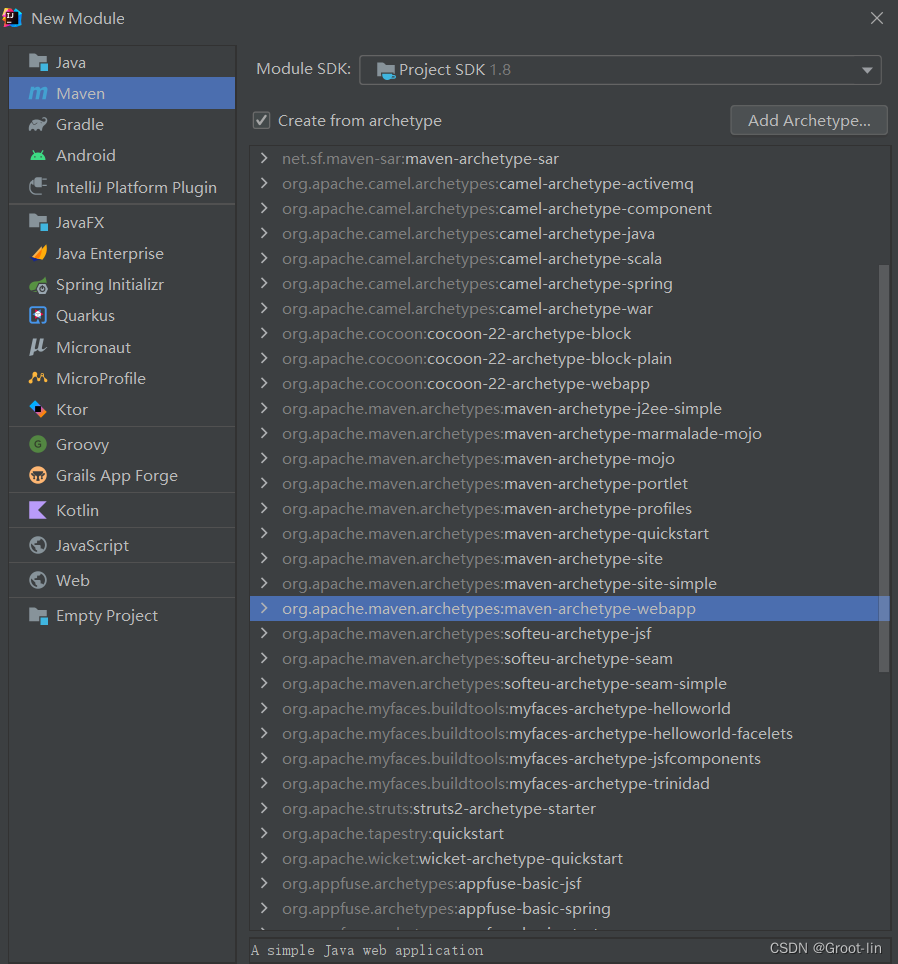
Task: Click the IntelliJ logo in title bar
Action: 12,18
